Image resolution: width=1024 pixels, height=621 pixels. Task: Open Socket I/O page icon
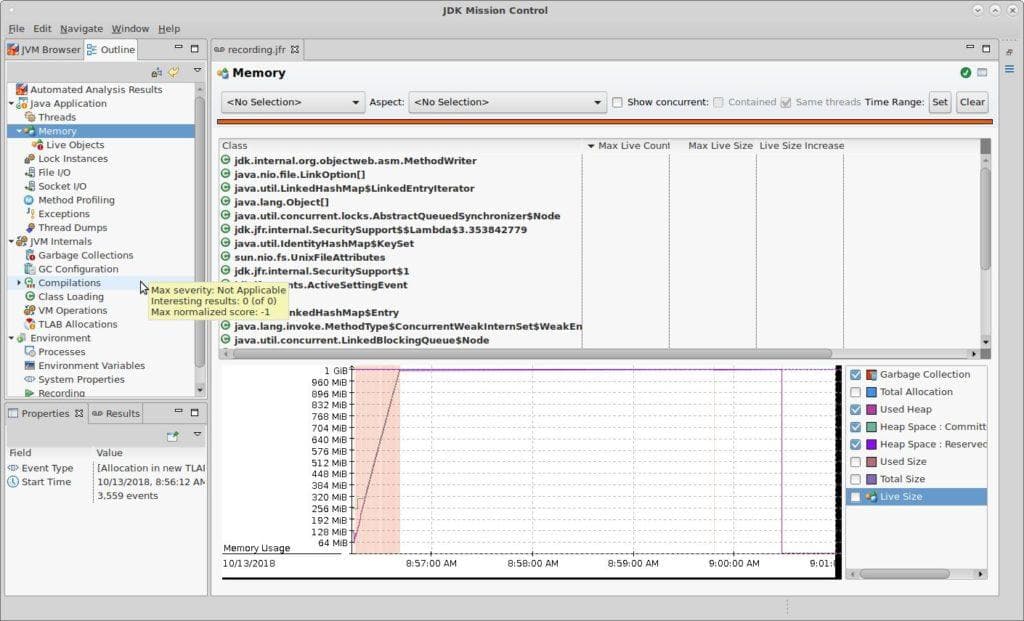(x=29, y=186)
